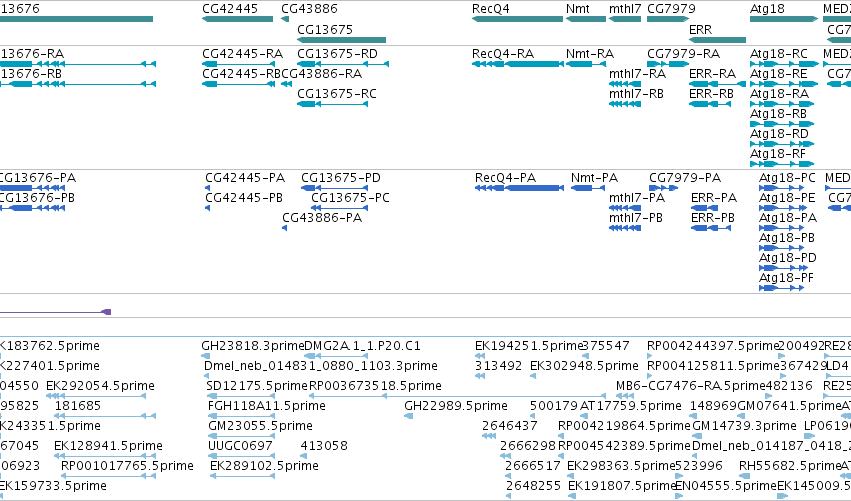Select the CG43886-RA transcript label
The width and height of the screenshot is (851, 501).
click(x=321, y=74)
